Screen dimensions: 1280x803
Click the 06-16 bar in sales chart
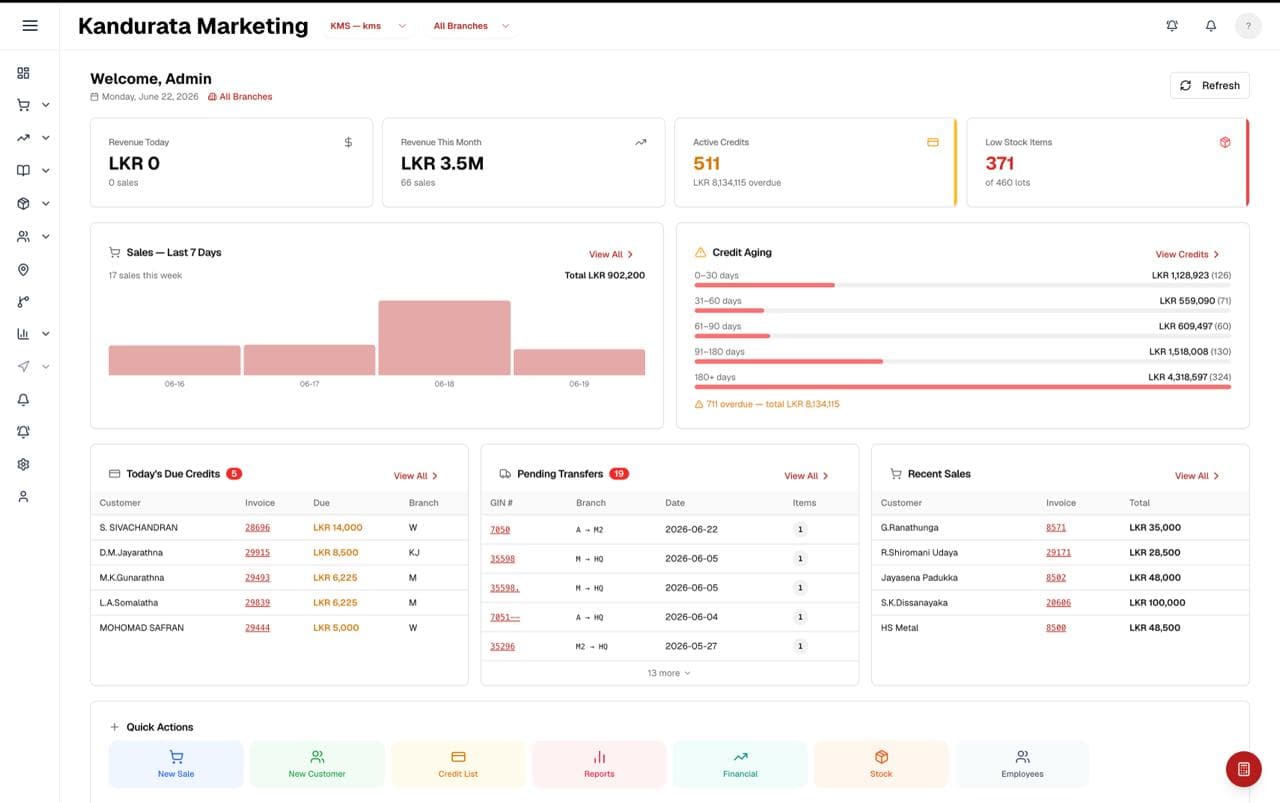click(x=174, y=360)
